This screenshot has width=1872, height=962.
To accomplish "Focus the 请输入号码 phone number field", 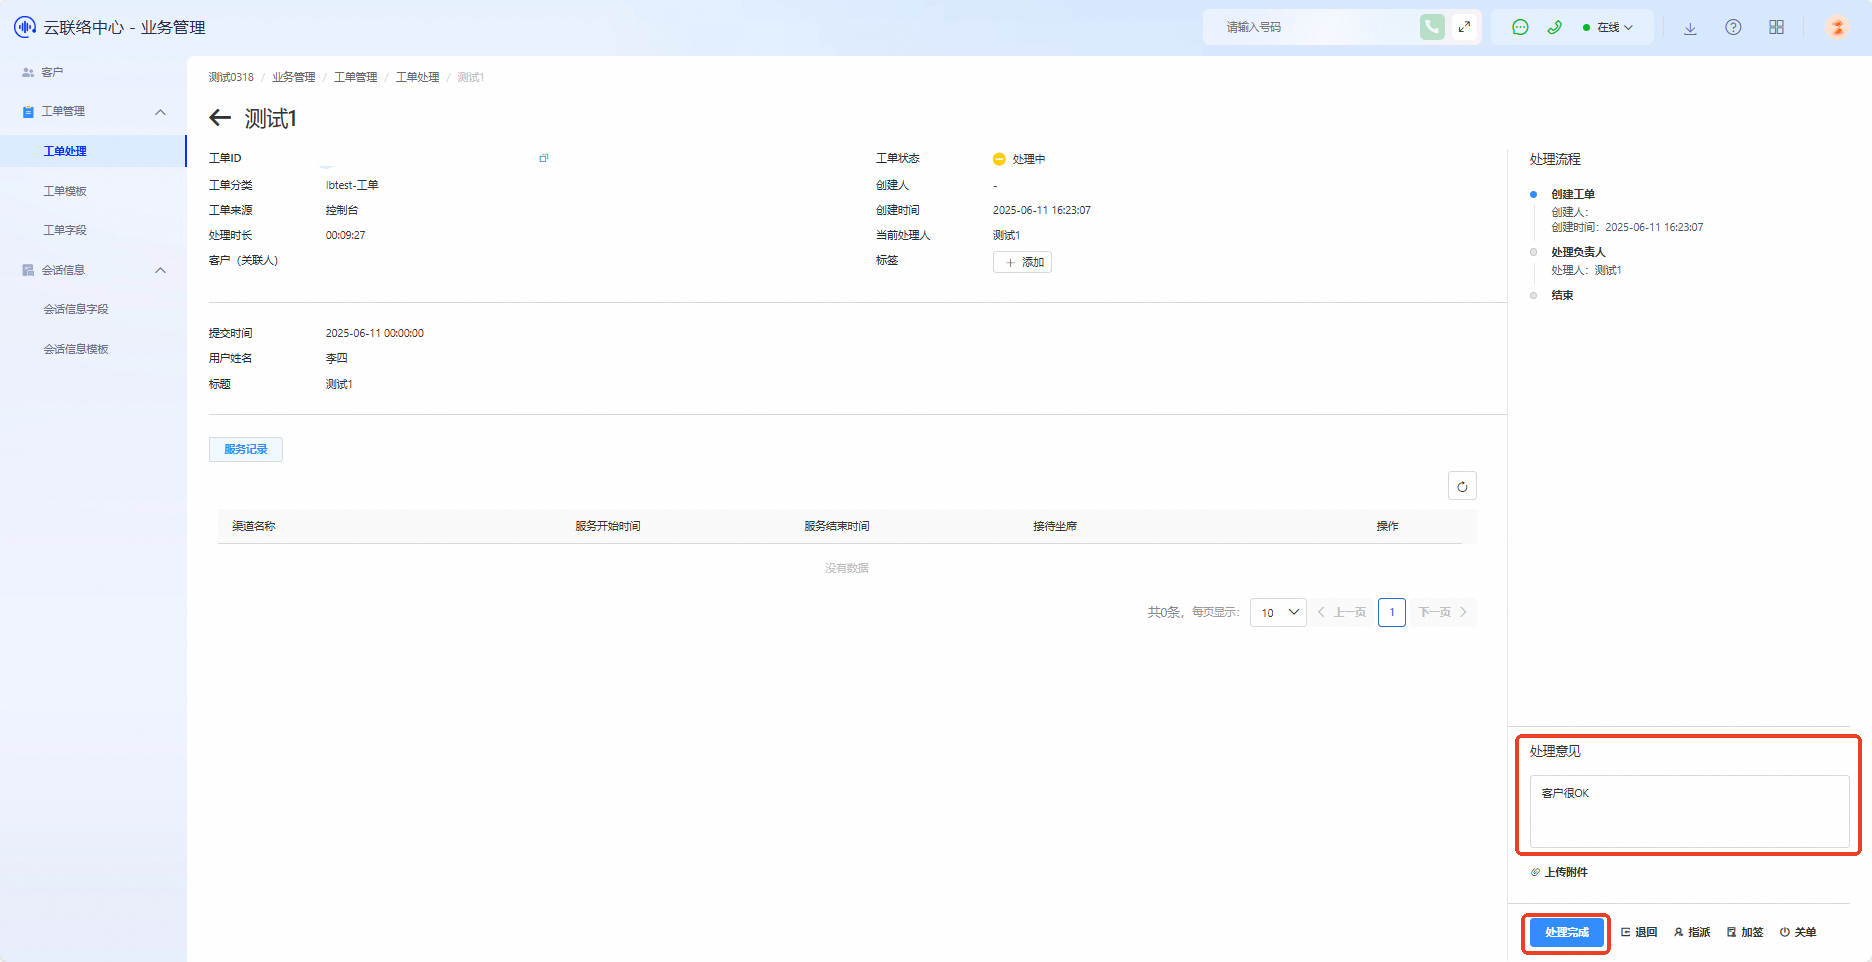I will pos(1317,27).
